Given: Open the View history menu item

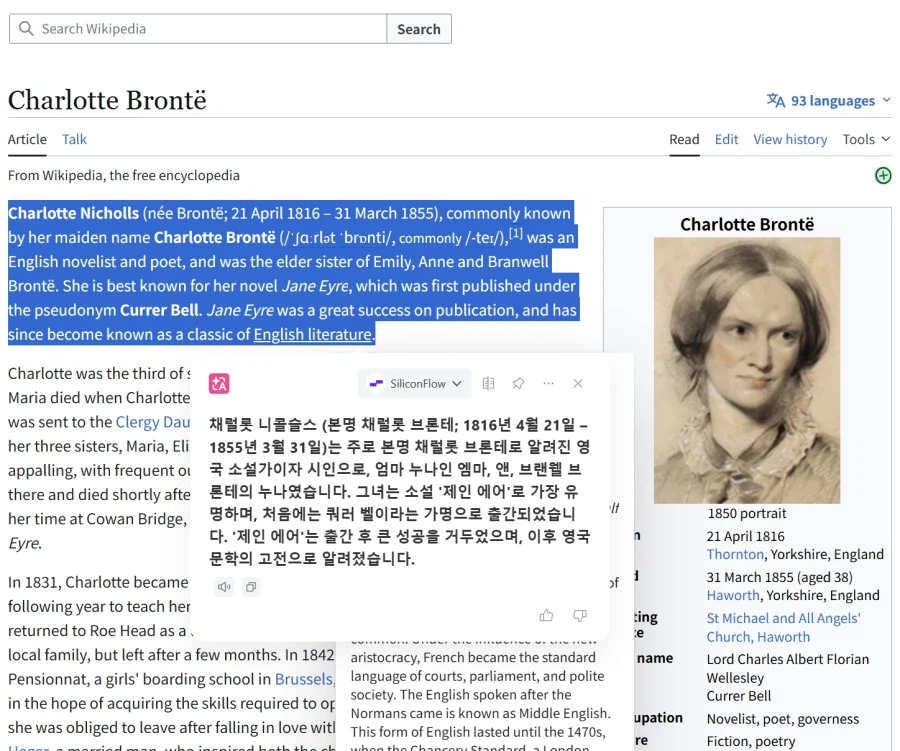Looking at the screenshot, I should coord(790,139).
